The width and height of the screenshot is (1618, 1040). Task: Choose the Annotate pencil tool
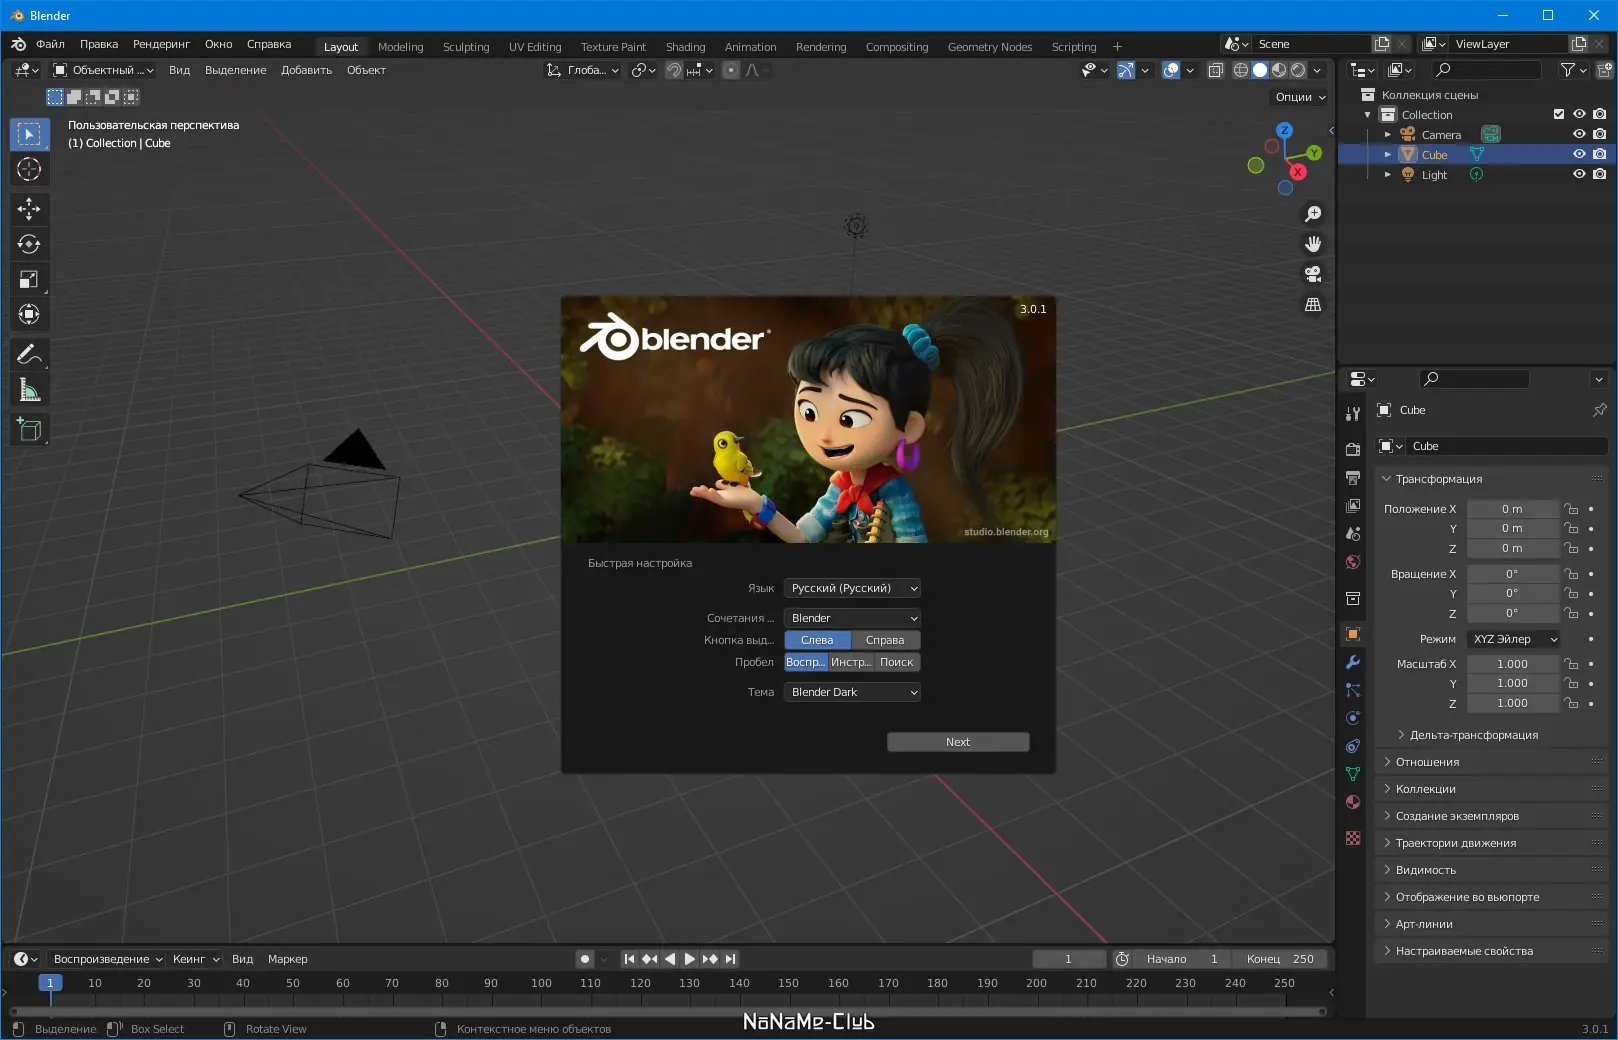point(29,355)
